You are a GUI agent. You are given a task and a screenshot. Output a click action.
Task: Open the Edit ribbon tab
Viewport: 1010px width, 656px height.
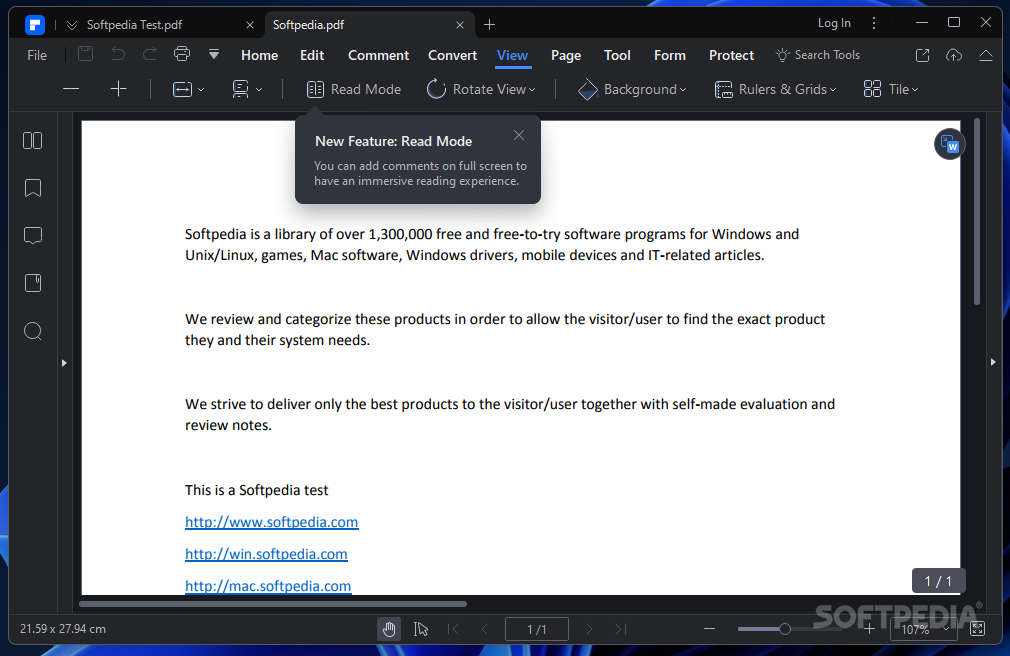tap(312, 55)
